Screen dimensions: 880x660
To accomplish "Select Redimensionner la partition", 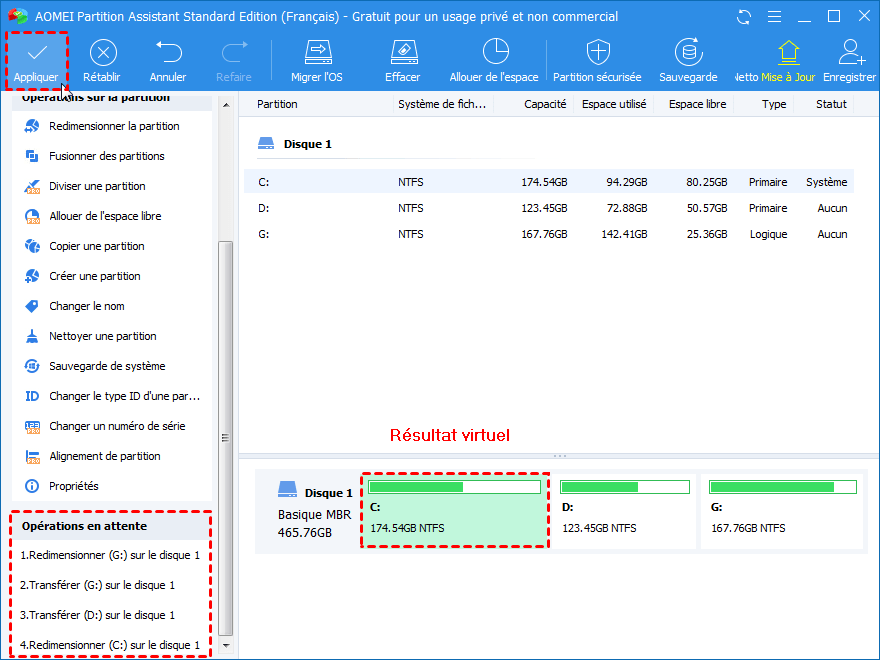I will 112,126.
